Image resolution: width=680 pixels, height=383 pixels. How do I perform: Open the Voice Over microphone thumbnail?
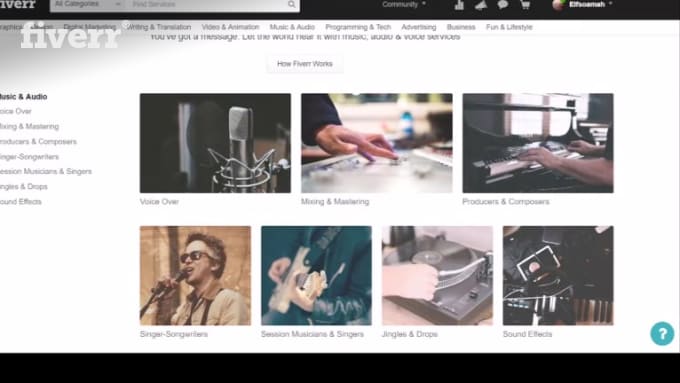pos(215,143)
